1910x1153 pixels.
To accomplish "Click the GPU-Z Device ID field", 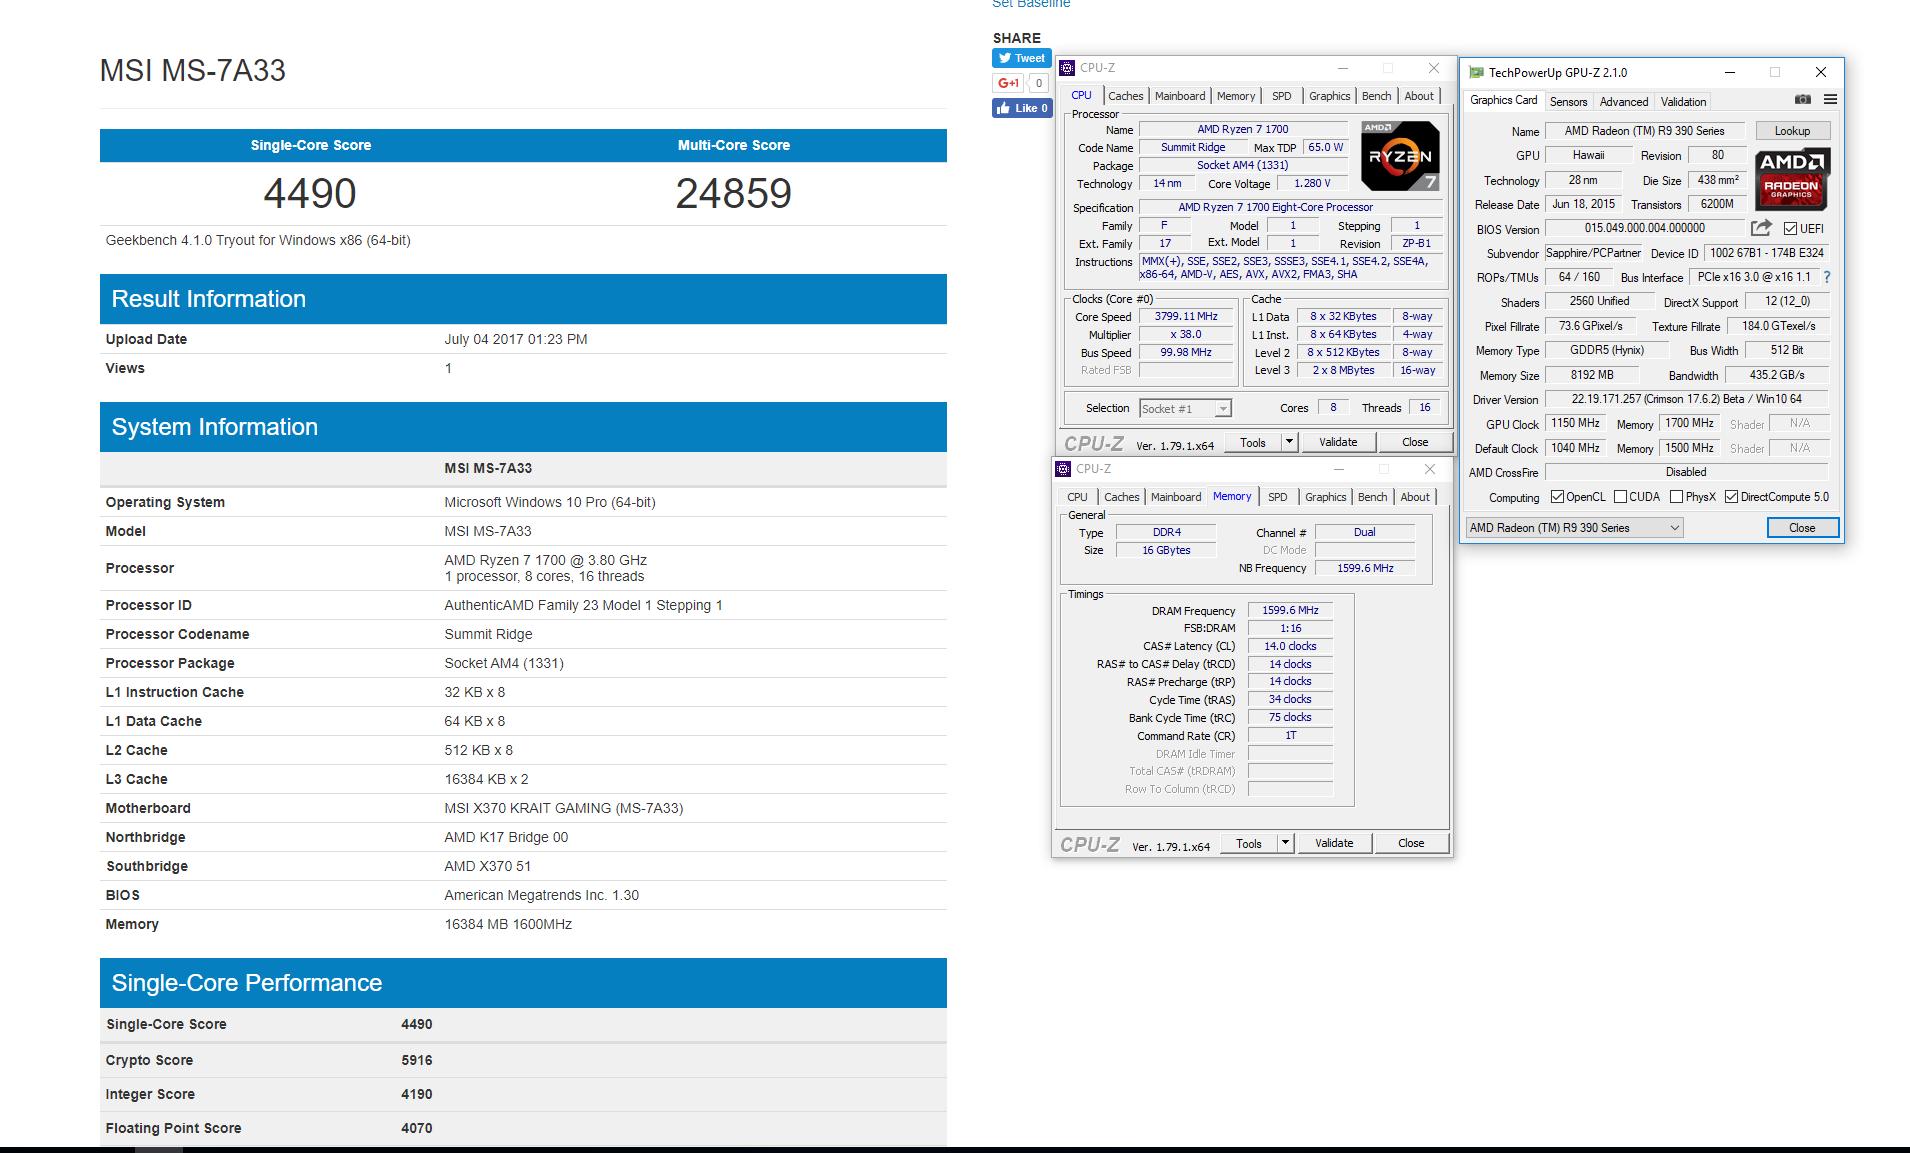I will pos(1766,253).
